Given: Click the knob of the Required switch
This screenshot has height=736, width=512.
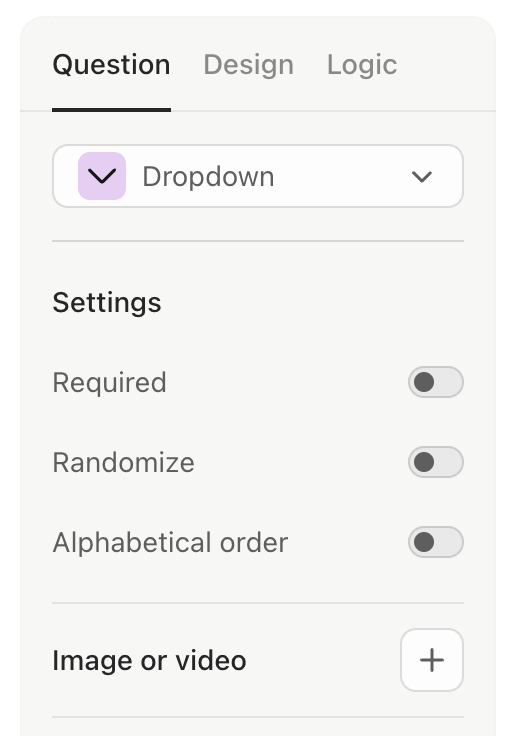Looking at the screenshot, I should coord(424,382).
